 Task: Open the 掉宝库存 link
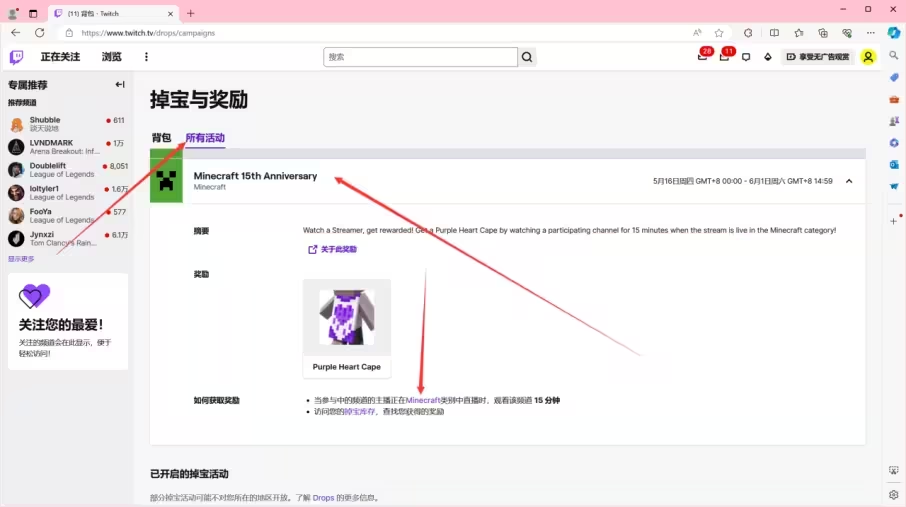(359, 412)
